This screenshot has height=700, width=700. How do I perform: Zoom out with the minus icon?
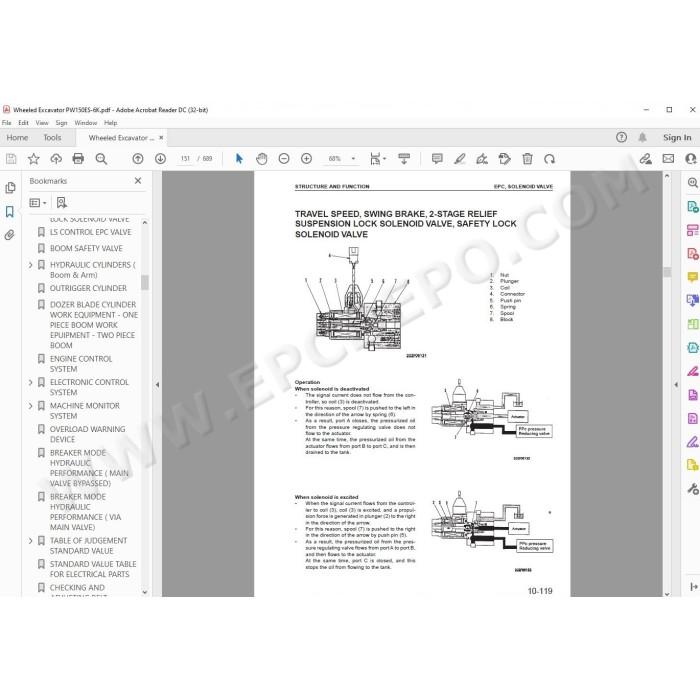[284, 158]
